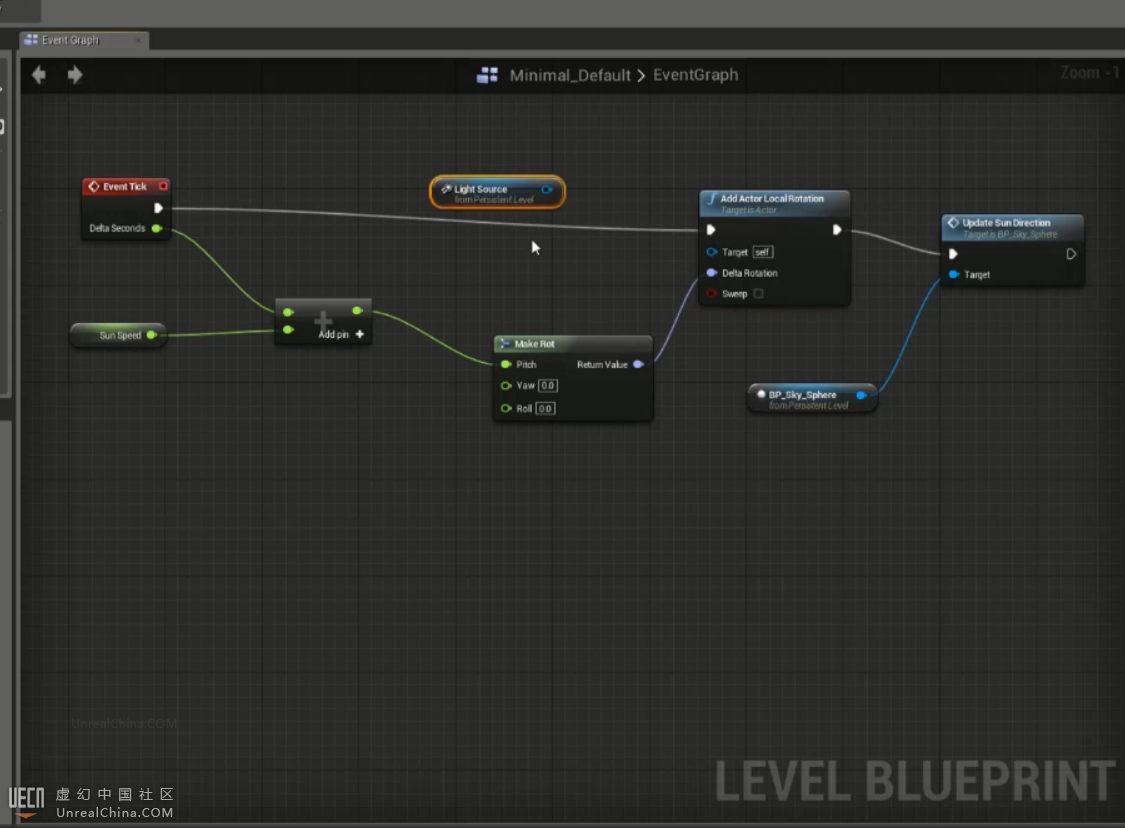Click the Event Tick execution output pin
This screenshot has width=1125, height=828.
pos(158,208)
